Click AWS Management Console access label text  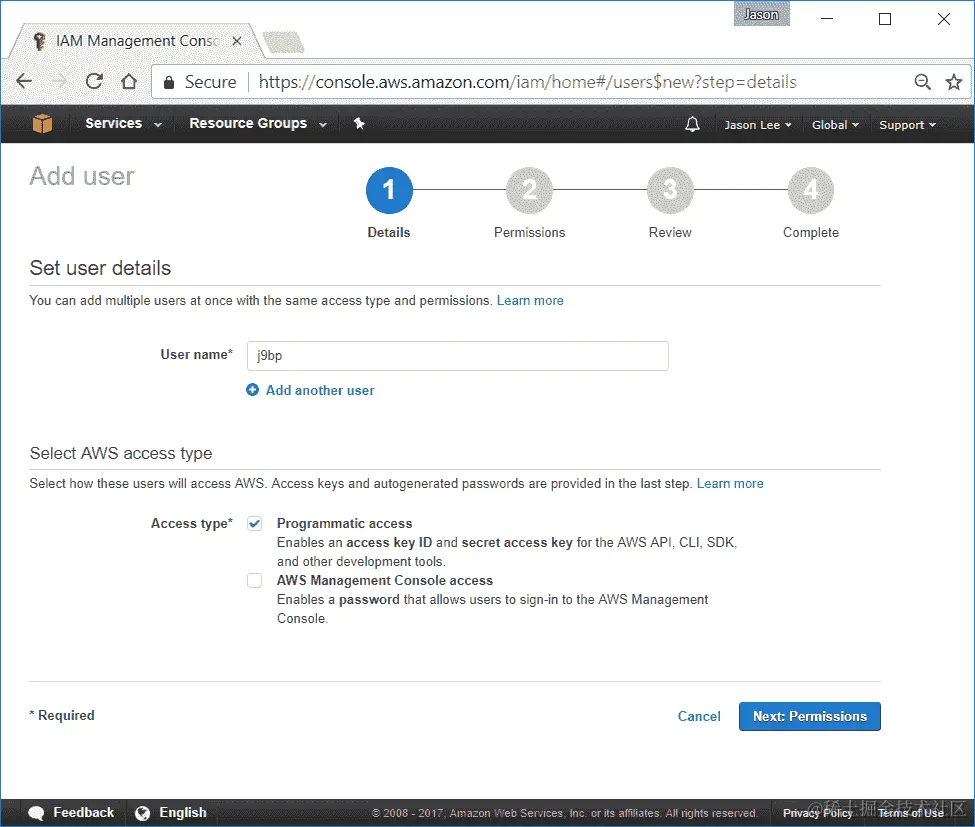pyautogui.click(x=385, y=580)
